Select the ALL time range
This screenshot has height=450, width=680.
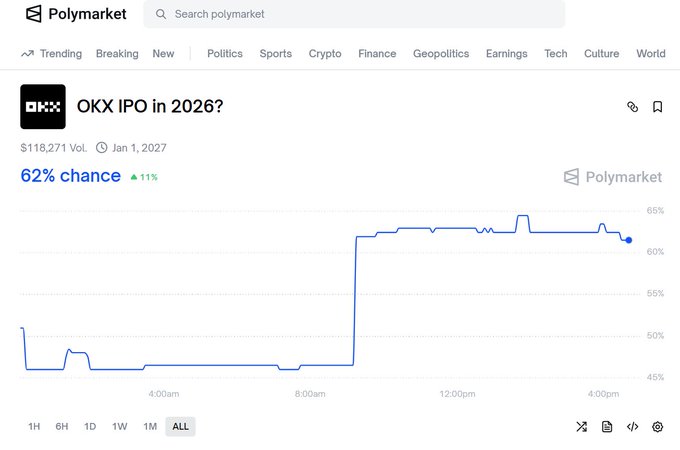(x=180, y=427)
